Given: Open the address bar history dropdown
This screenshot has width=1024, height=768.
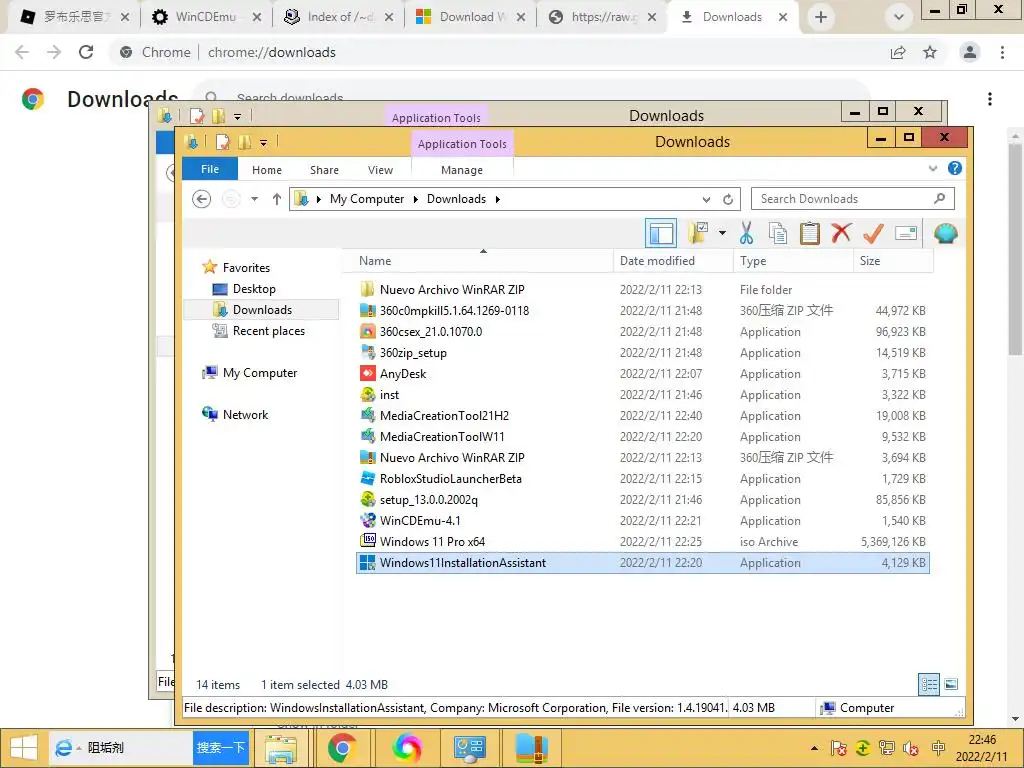Looking at the screenshot, I should coord(706,199).
